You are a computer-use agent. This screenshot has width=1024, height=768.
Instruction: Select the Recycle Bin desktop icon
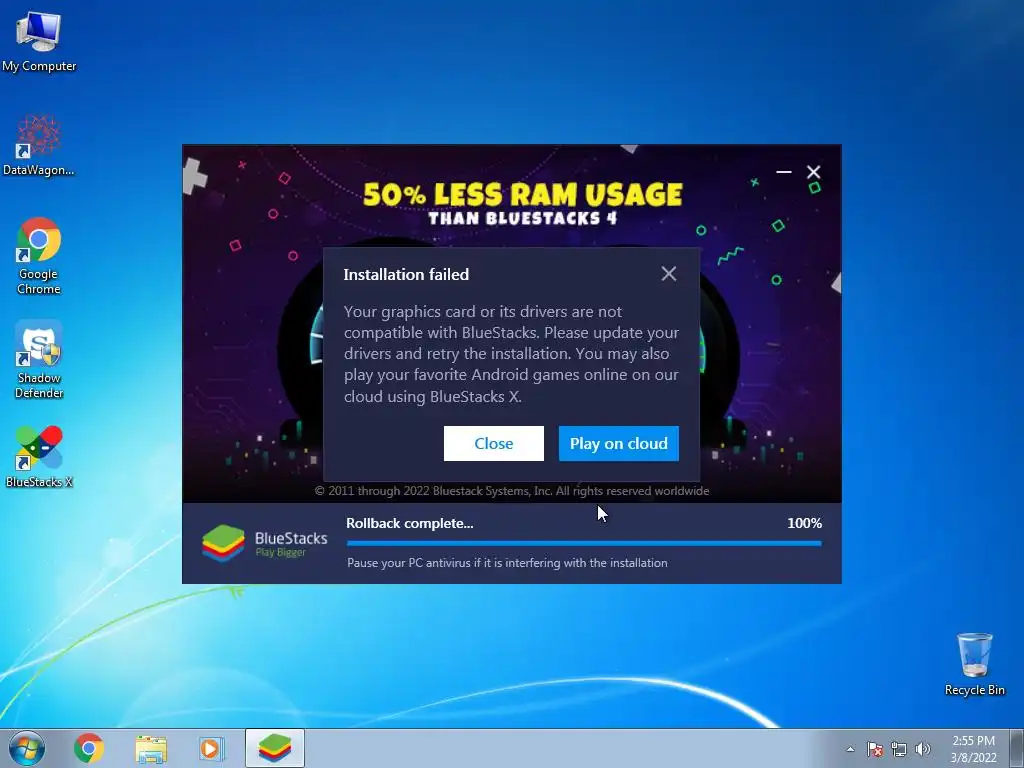click(x=974, y=664)
